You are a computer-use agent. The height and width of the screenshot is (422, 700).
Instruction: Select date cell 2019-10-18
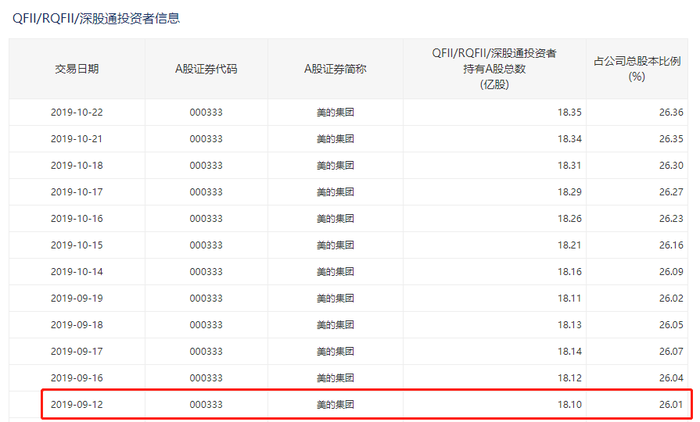coord(77,165)
